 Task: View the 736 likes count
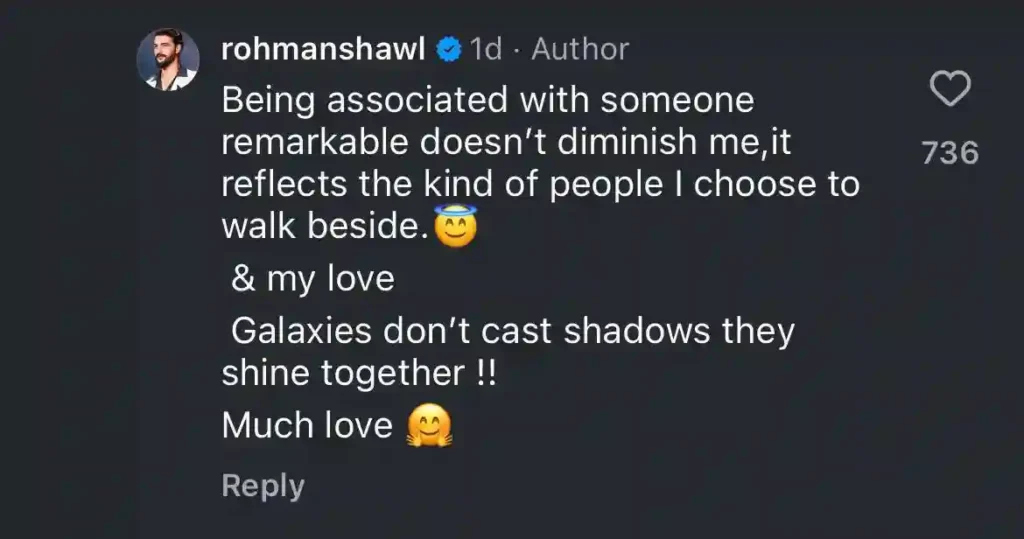click(x=950, y=153)
